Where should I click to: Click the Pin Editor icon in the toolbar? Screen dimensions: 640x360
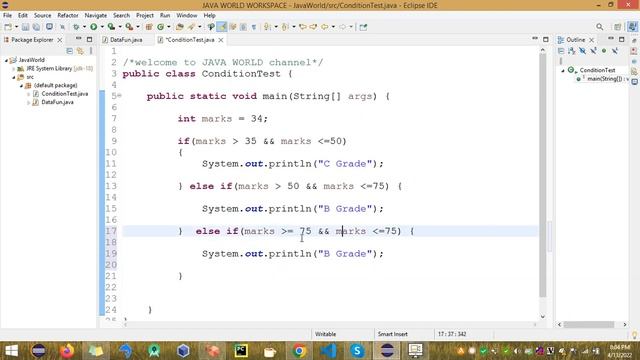point(363,27)
